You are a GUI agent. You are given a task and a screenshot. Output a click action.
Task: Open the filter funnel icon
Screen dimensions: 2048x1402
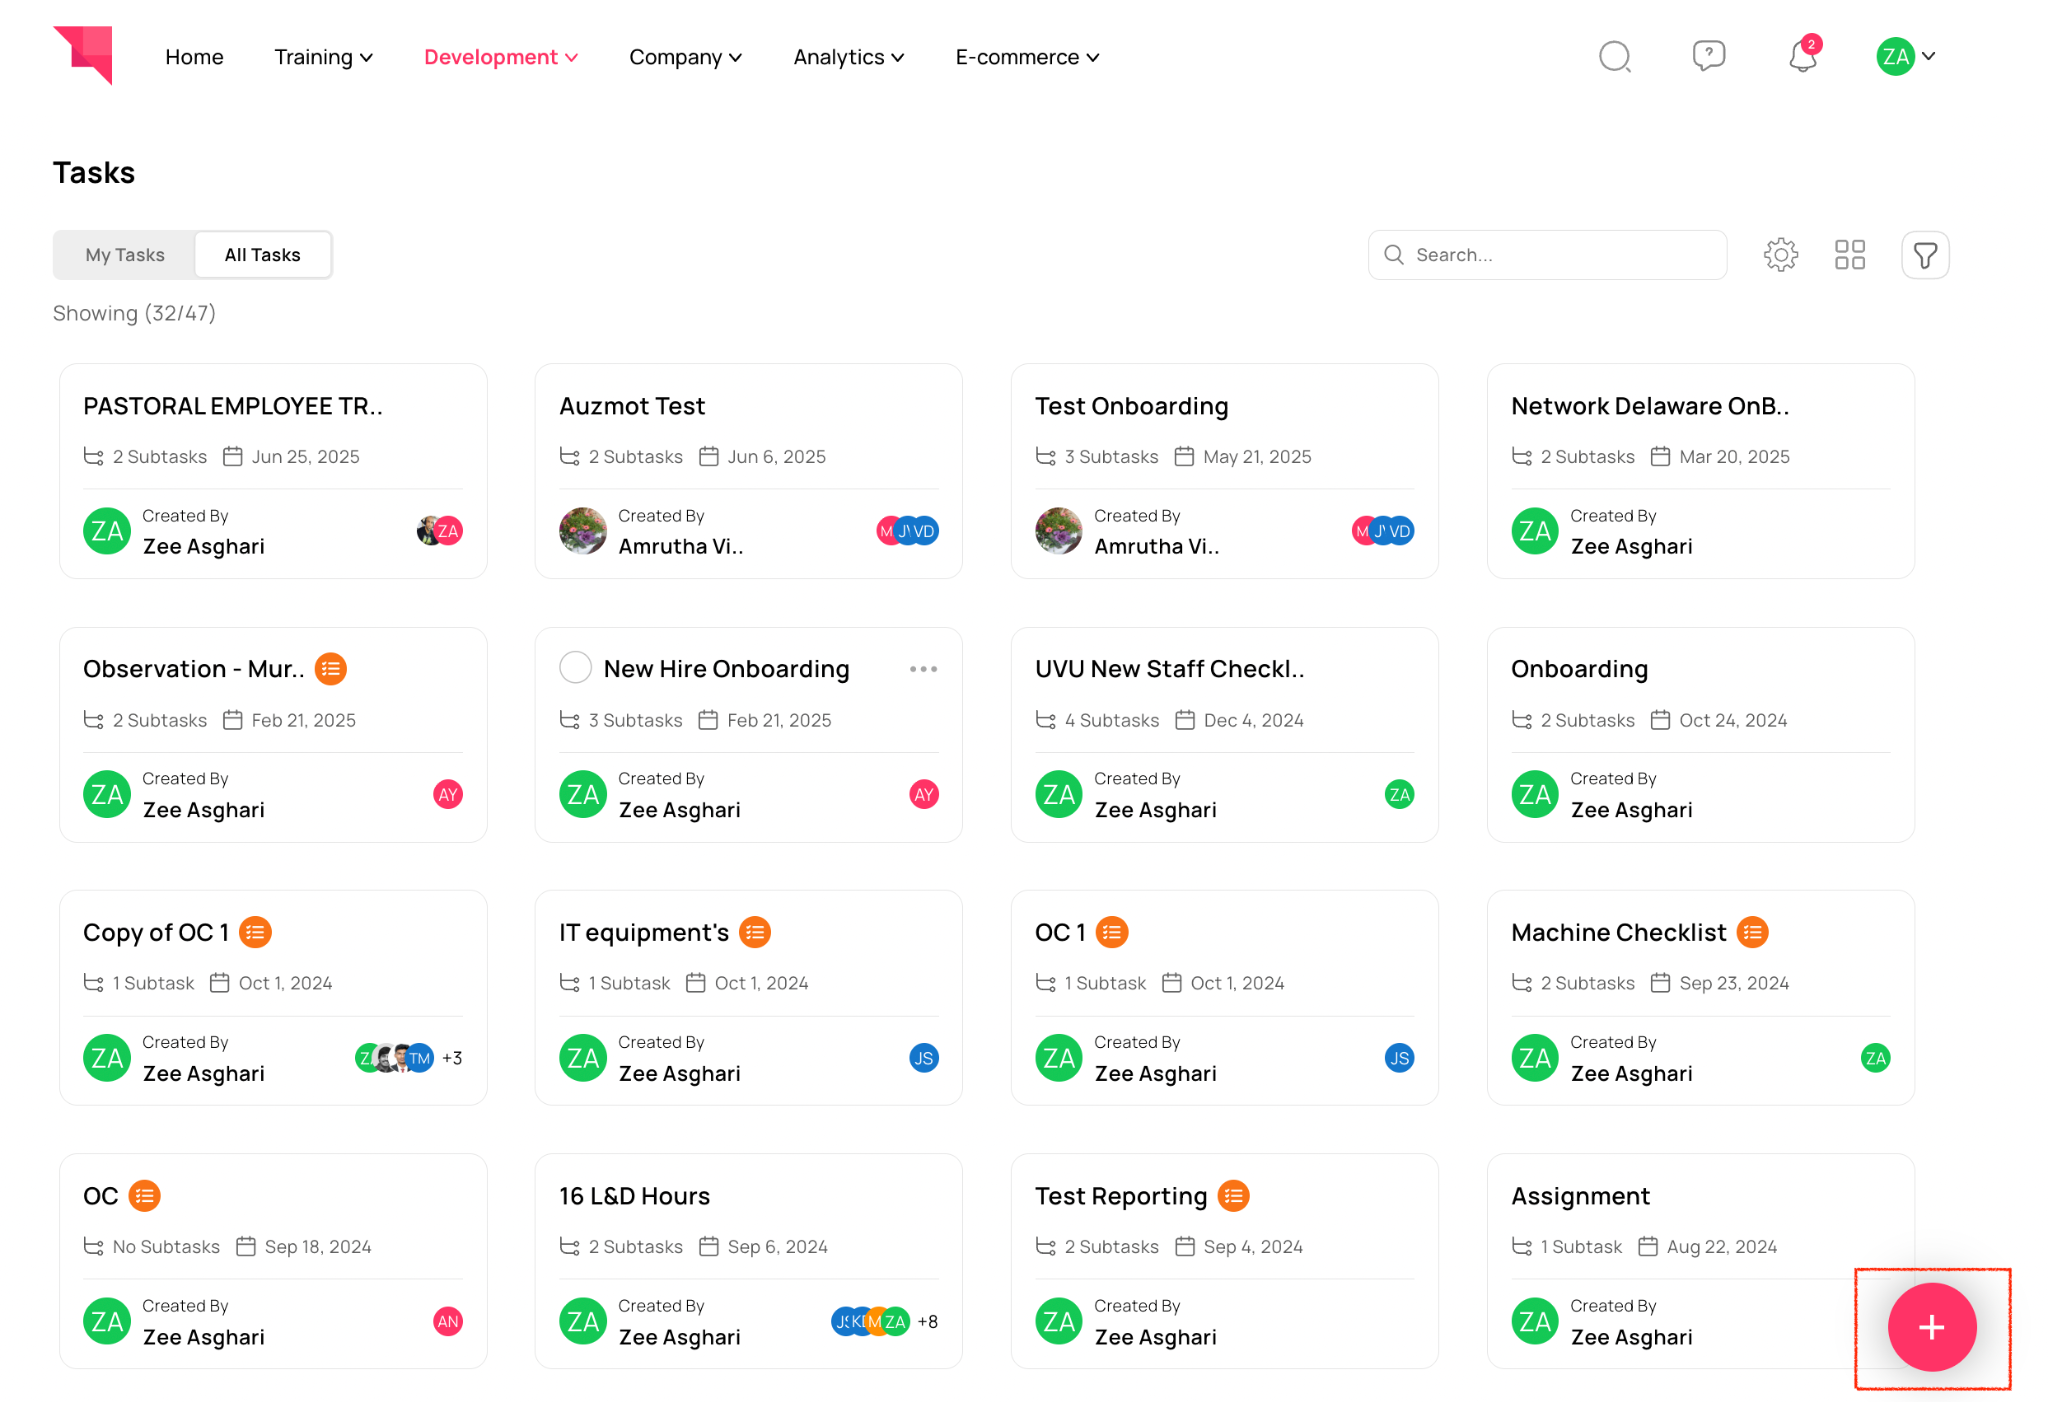tap(1924, 255)
